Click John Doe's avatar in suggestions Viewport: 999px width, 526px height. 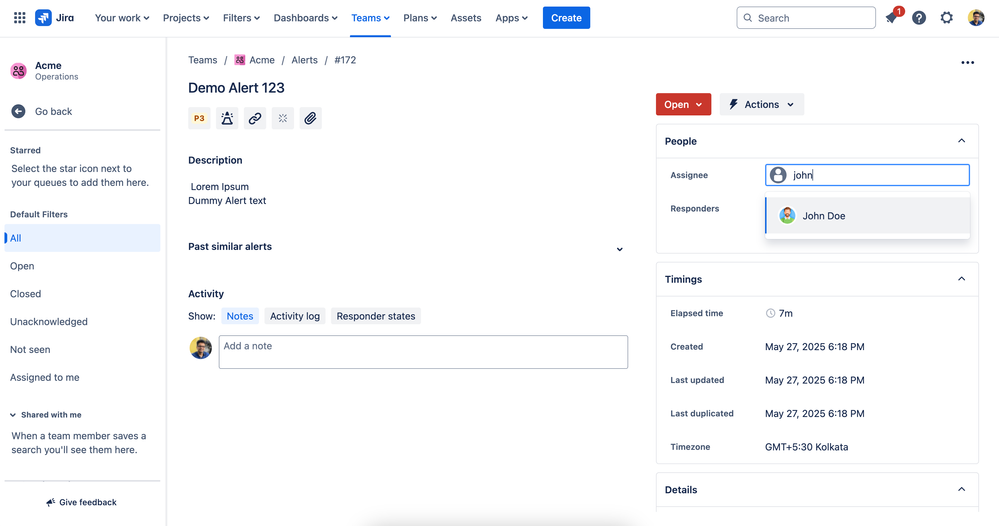coord(787,216)
